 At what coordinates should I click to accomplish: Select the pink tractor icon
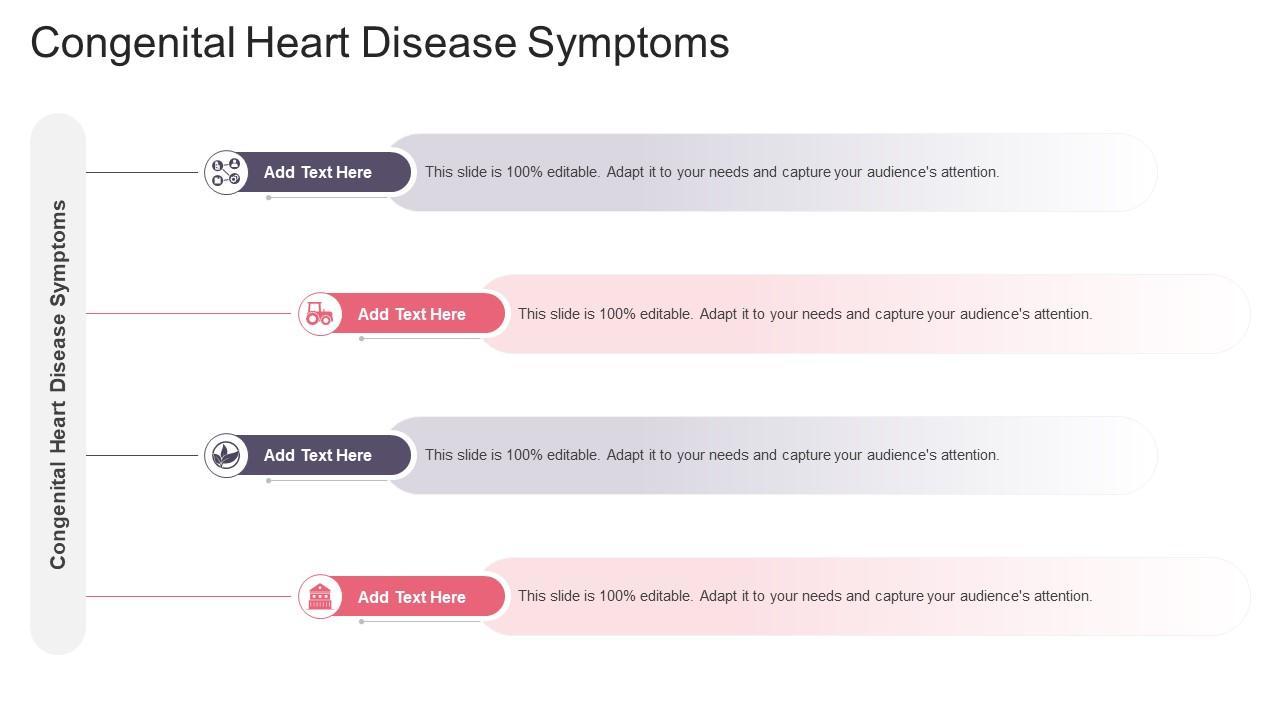pos(320,314)
